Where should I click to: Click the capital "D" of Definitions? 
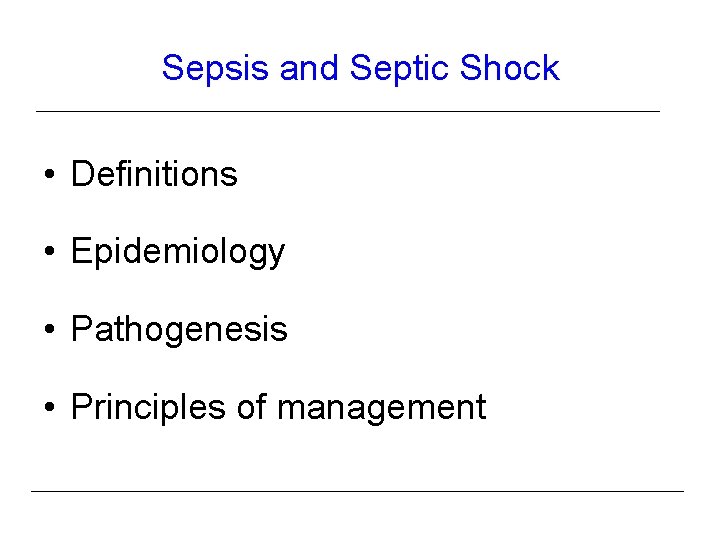click(82, 174)
